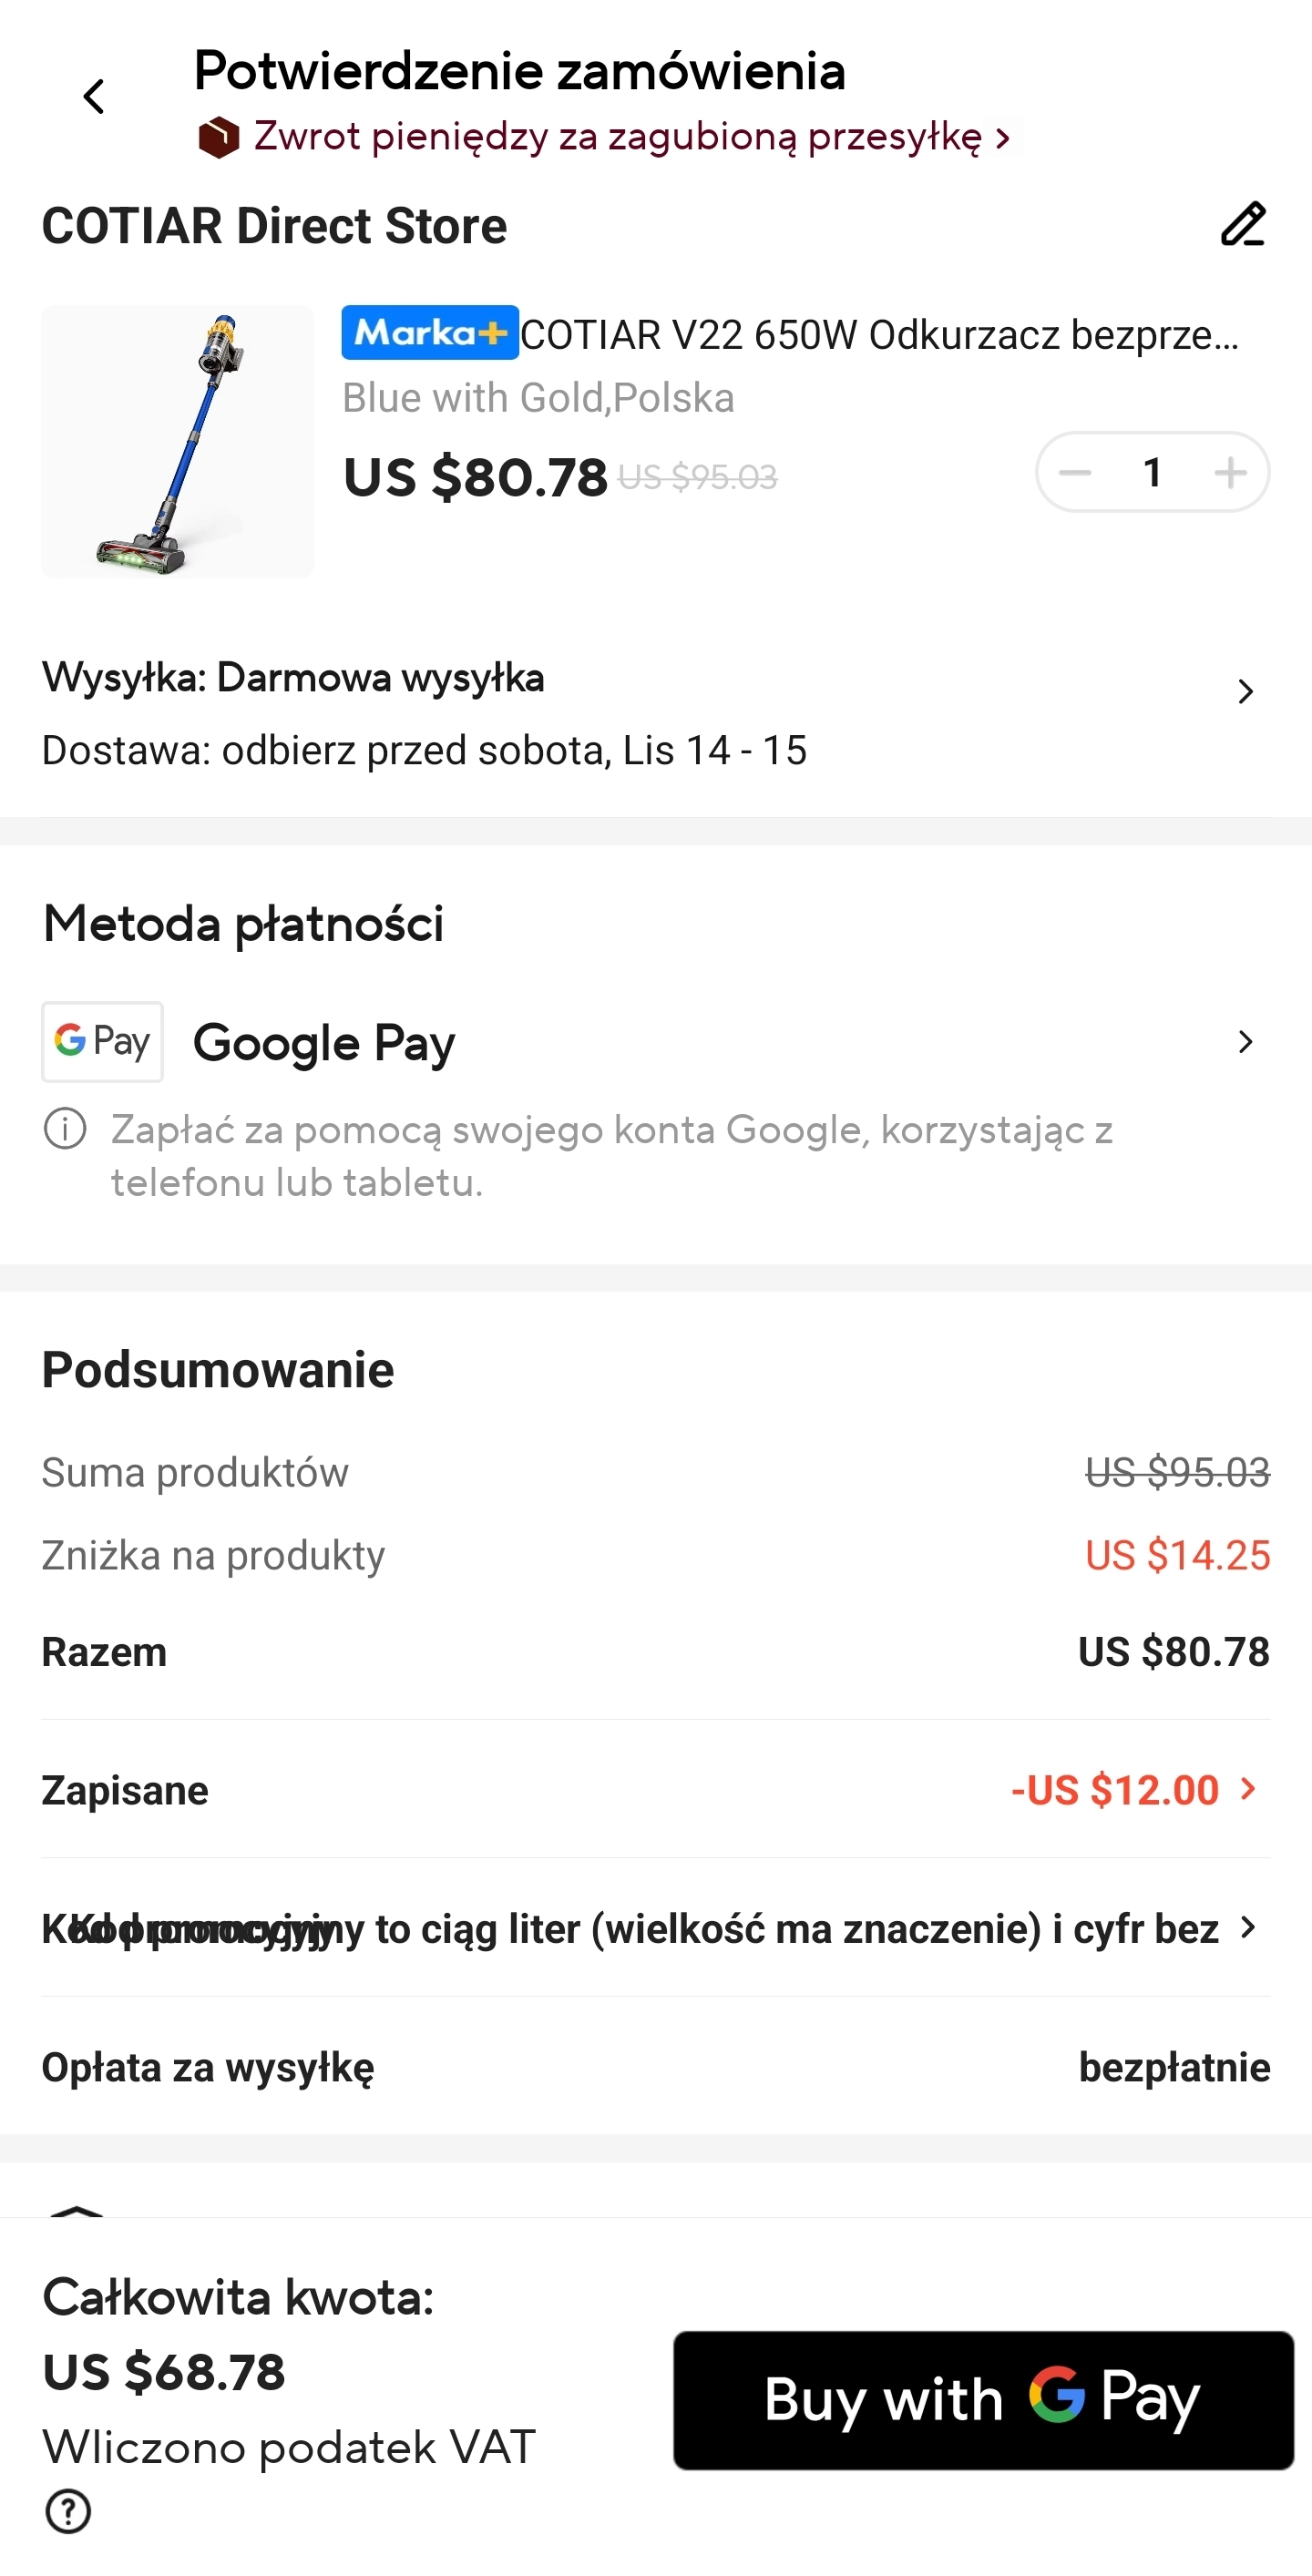The image size is (1312, 2576).
Task: Tap the COTIAR V22 product title
Action: click(x=878, y=335)
